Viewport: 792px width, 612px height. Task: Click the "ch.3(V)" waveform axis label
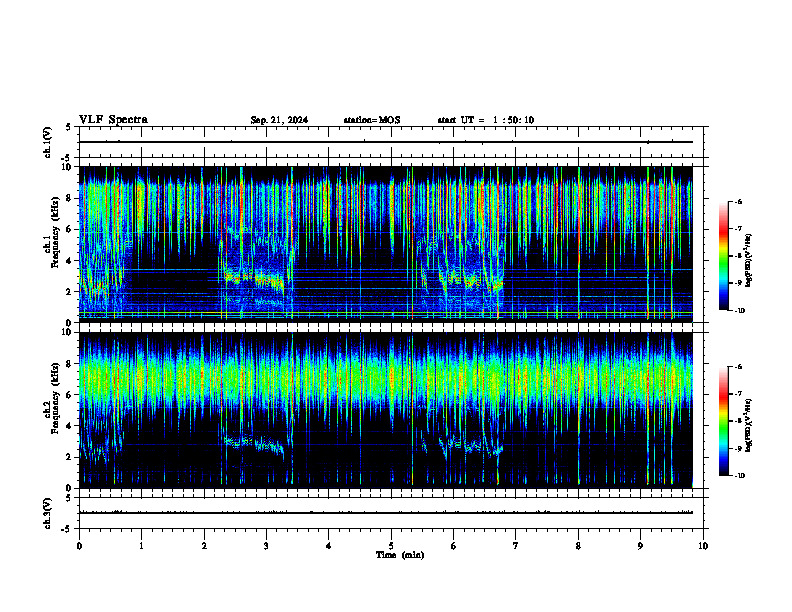coord(48,513)
